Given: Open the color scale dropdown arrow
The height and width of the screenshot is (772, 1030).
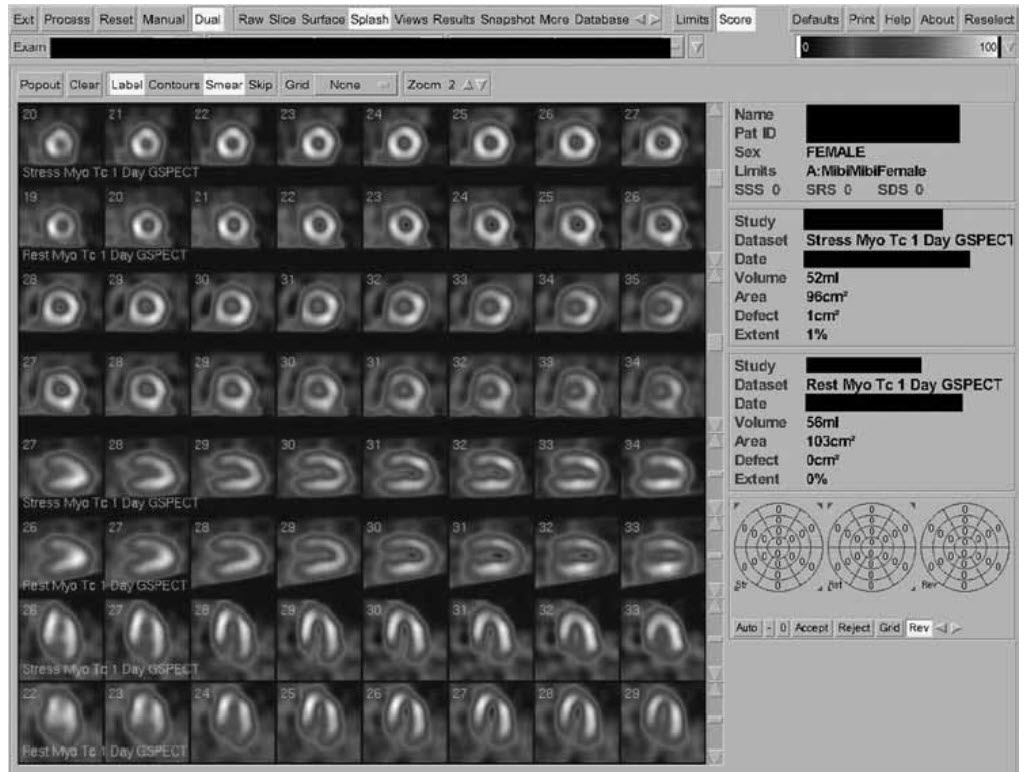Looking at the screenshot, I should [1014, 48].
